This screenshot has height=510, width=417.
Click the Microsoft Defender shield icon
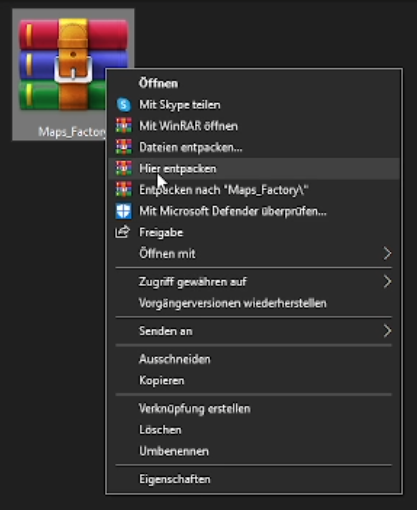coord(124,211)
